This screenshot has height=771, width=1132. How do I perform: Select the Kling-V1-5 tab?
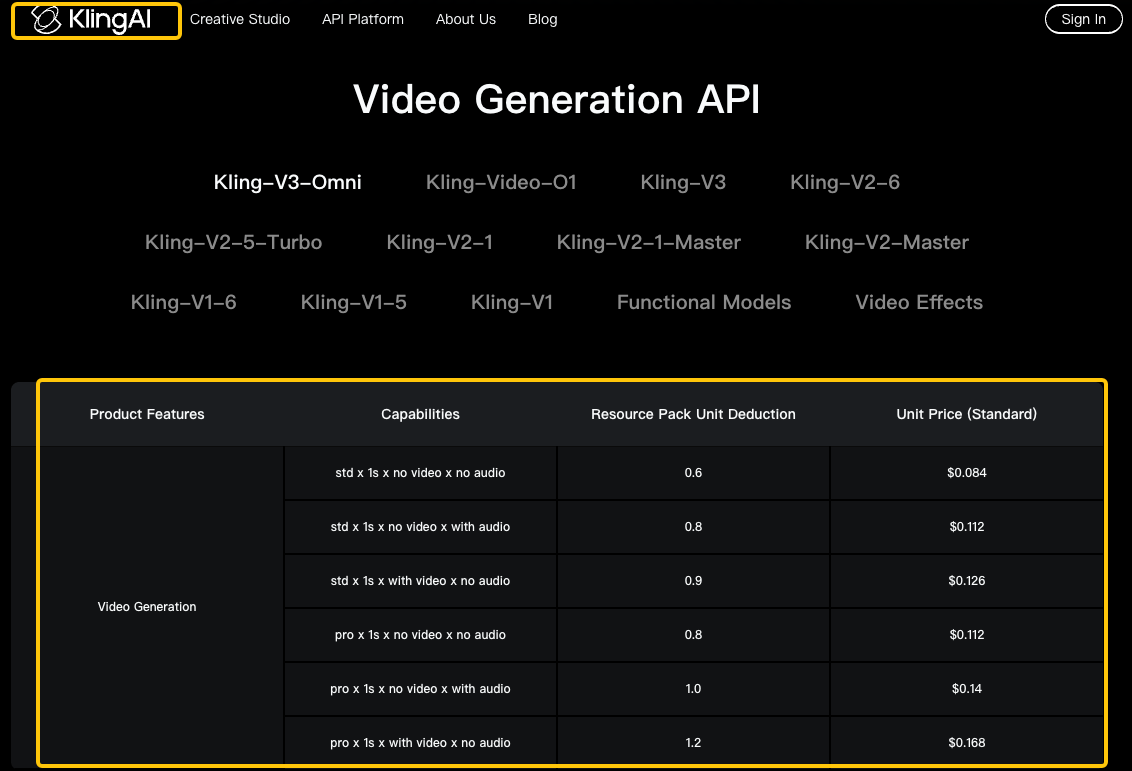pos(354,302)
